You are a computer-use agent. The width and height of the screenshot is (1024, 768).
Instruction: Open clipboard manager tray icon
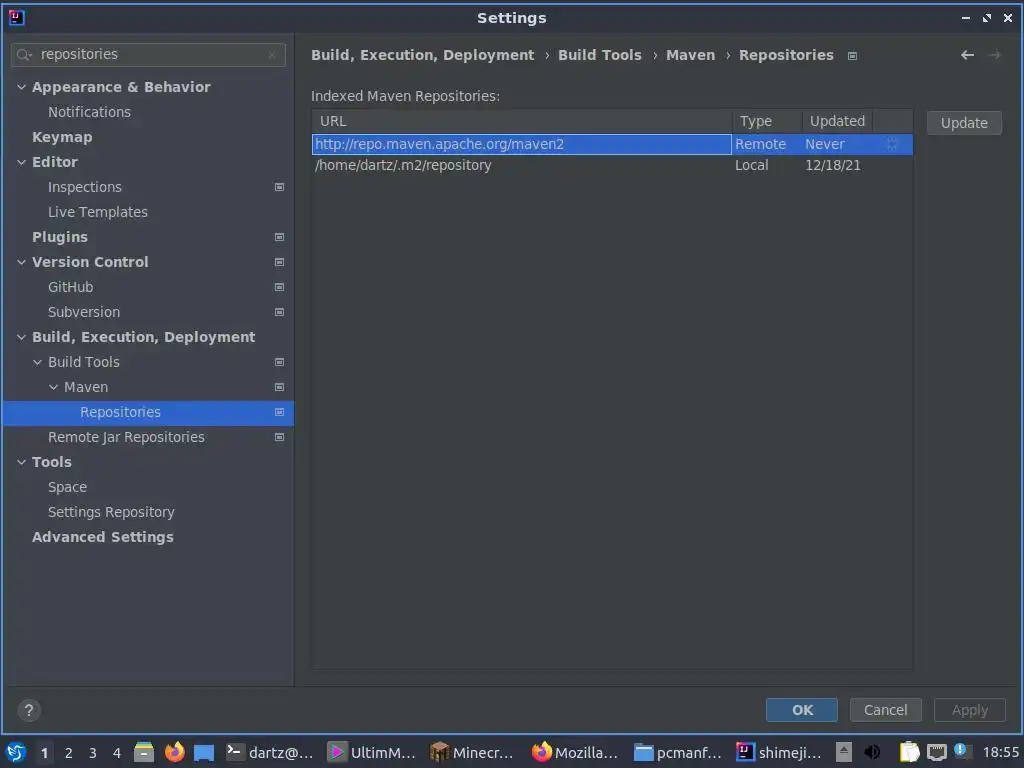coord(909,752)
